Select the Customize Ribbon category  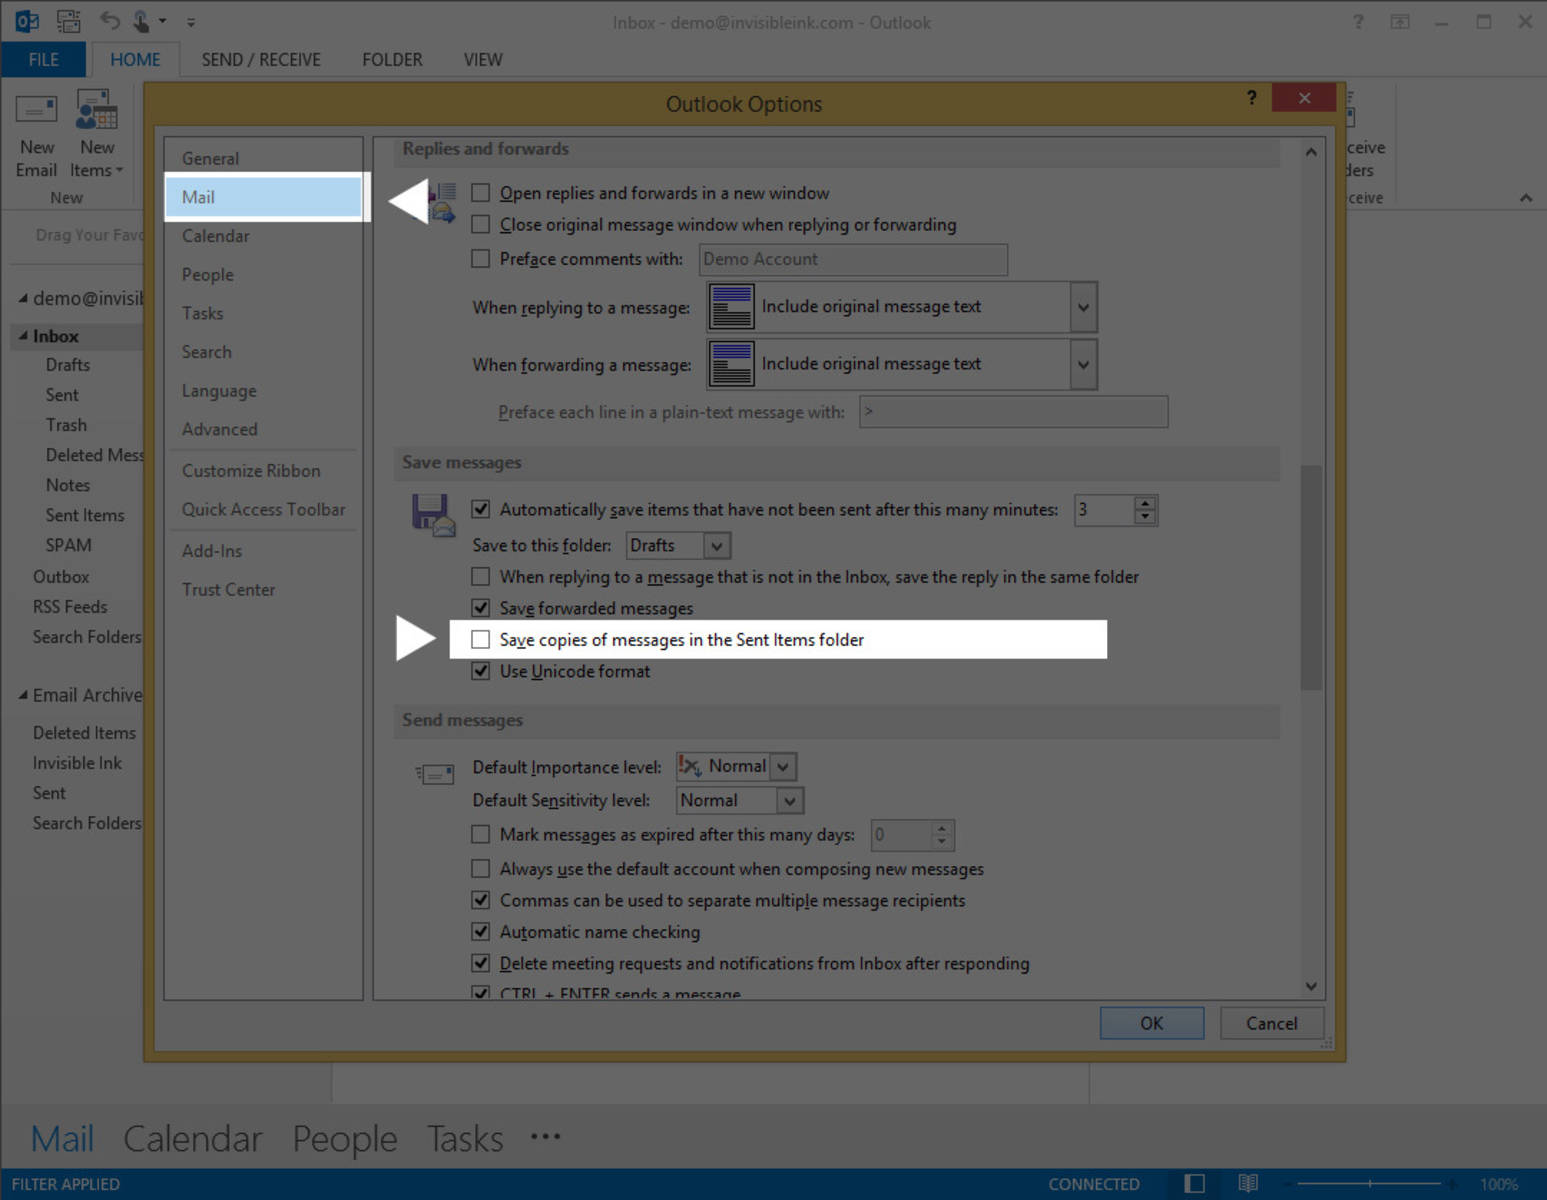coord(263,470)
